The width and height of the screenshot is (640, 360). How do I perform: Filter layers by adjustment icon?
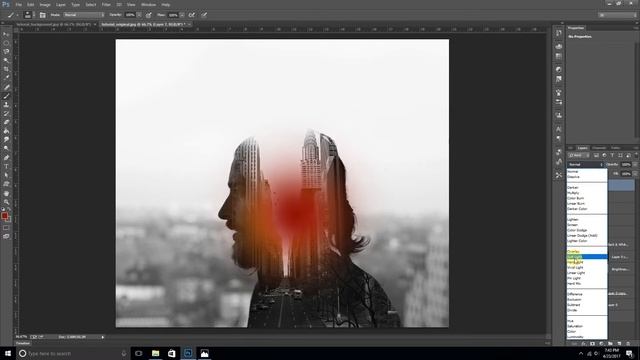[x=604, y=156]
